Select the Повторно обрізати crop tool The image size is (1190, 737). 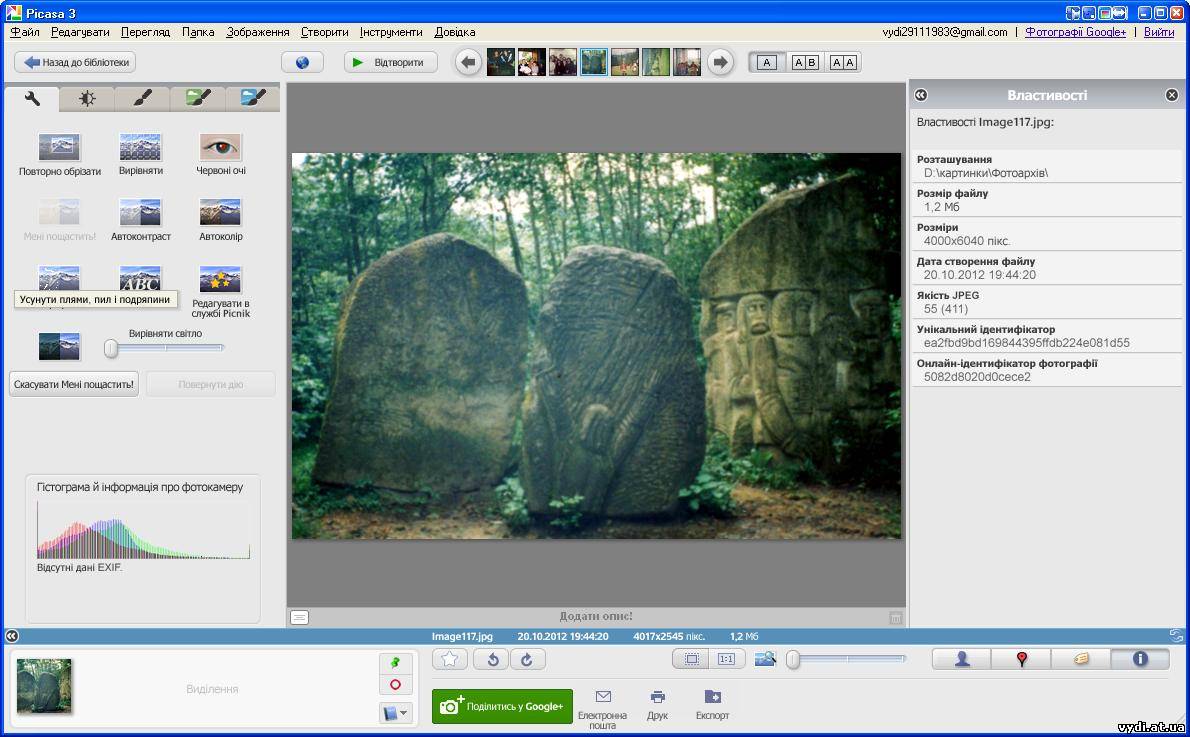(59, 155)
